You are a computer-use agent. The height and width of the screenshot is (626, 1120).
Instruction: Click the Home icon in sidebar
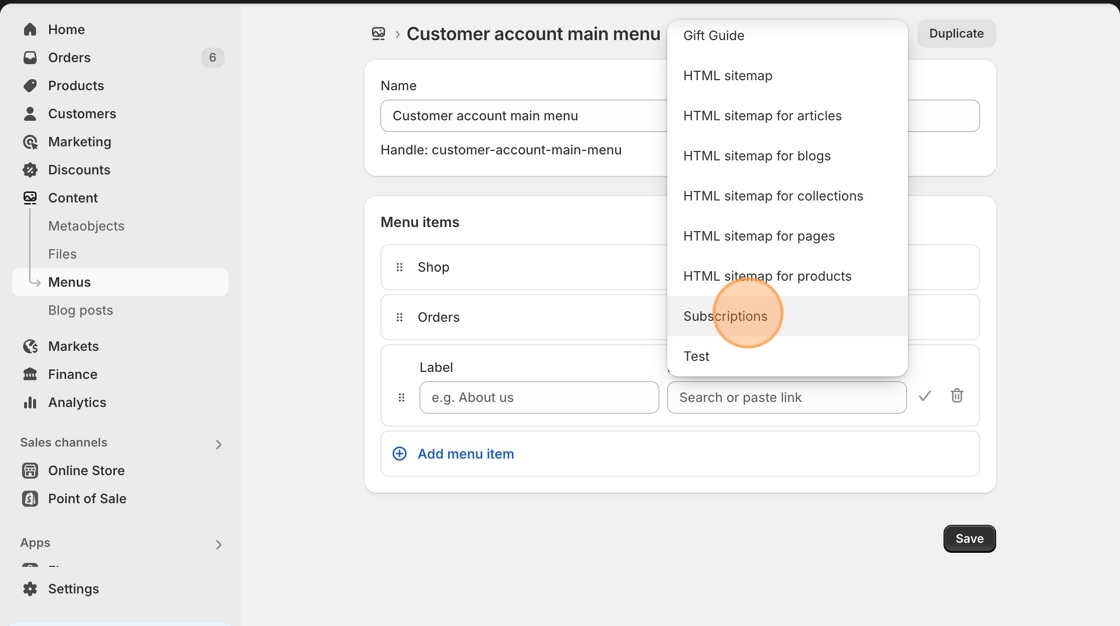[30, 30]
